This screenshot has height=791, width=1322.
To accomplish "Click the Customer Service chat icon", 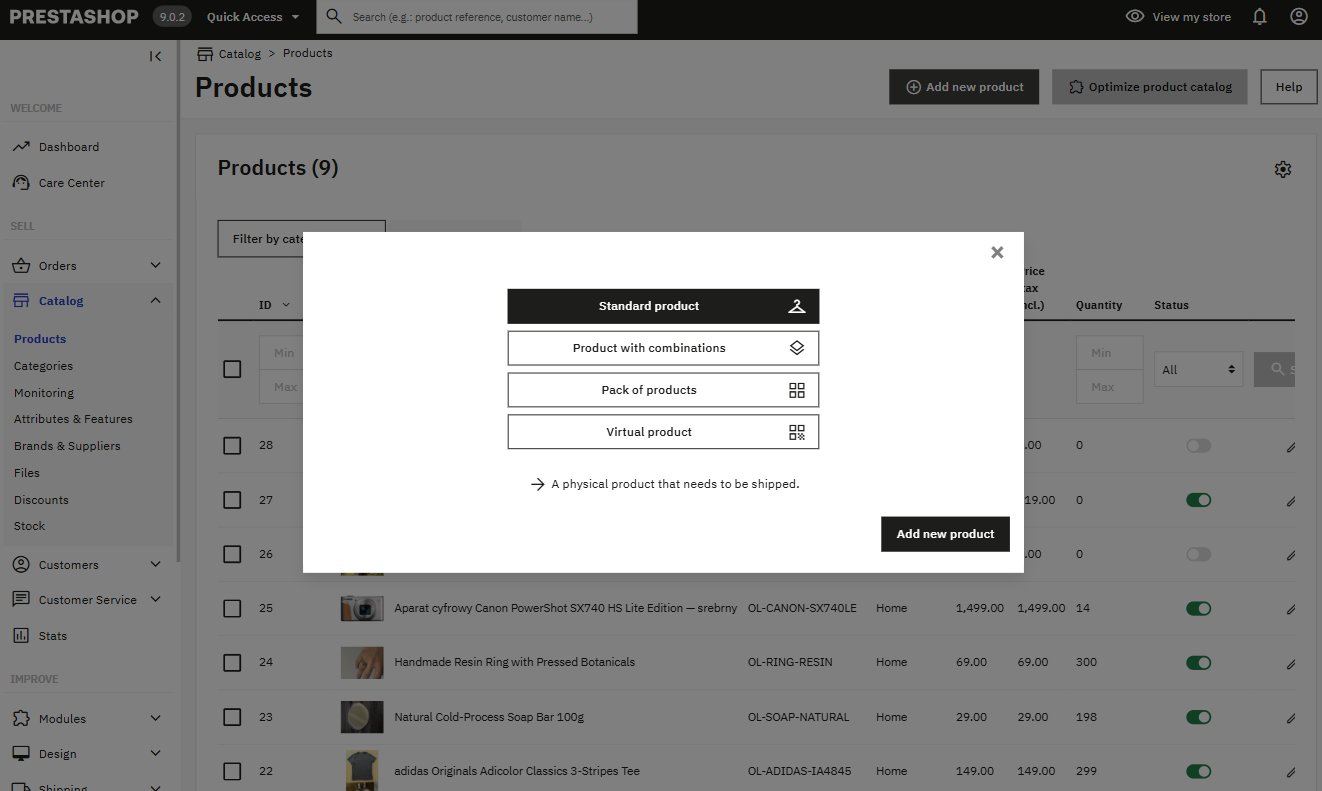I will click(x=21, y=600).
